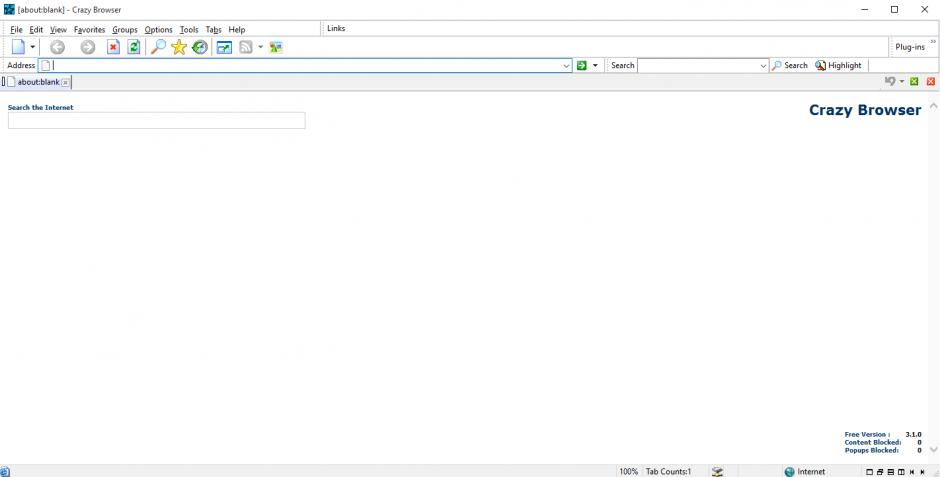This screenshot has height=477, width=940.
Task: Click the Links toolbar label
Action: [x=336, y=28]
